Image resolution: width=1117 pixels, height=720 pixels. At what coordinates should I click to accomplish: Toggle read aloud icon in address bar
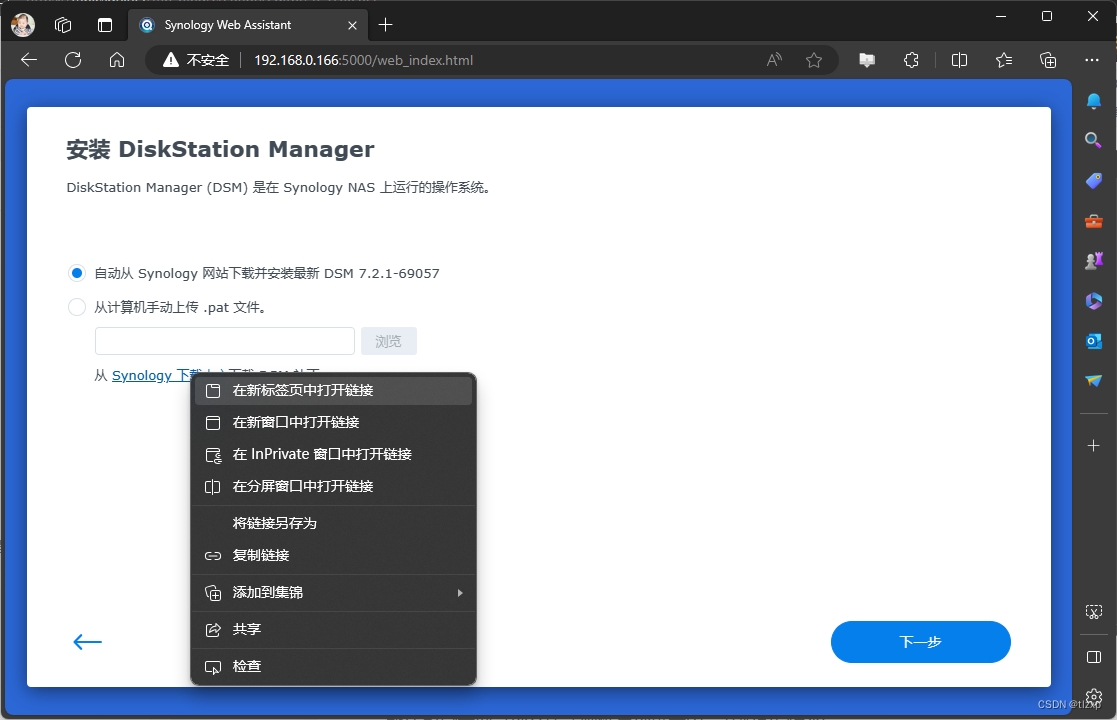coord(774,61)
